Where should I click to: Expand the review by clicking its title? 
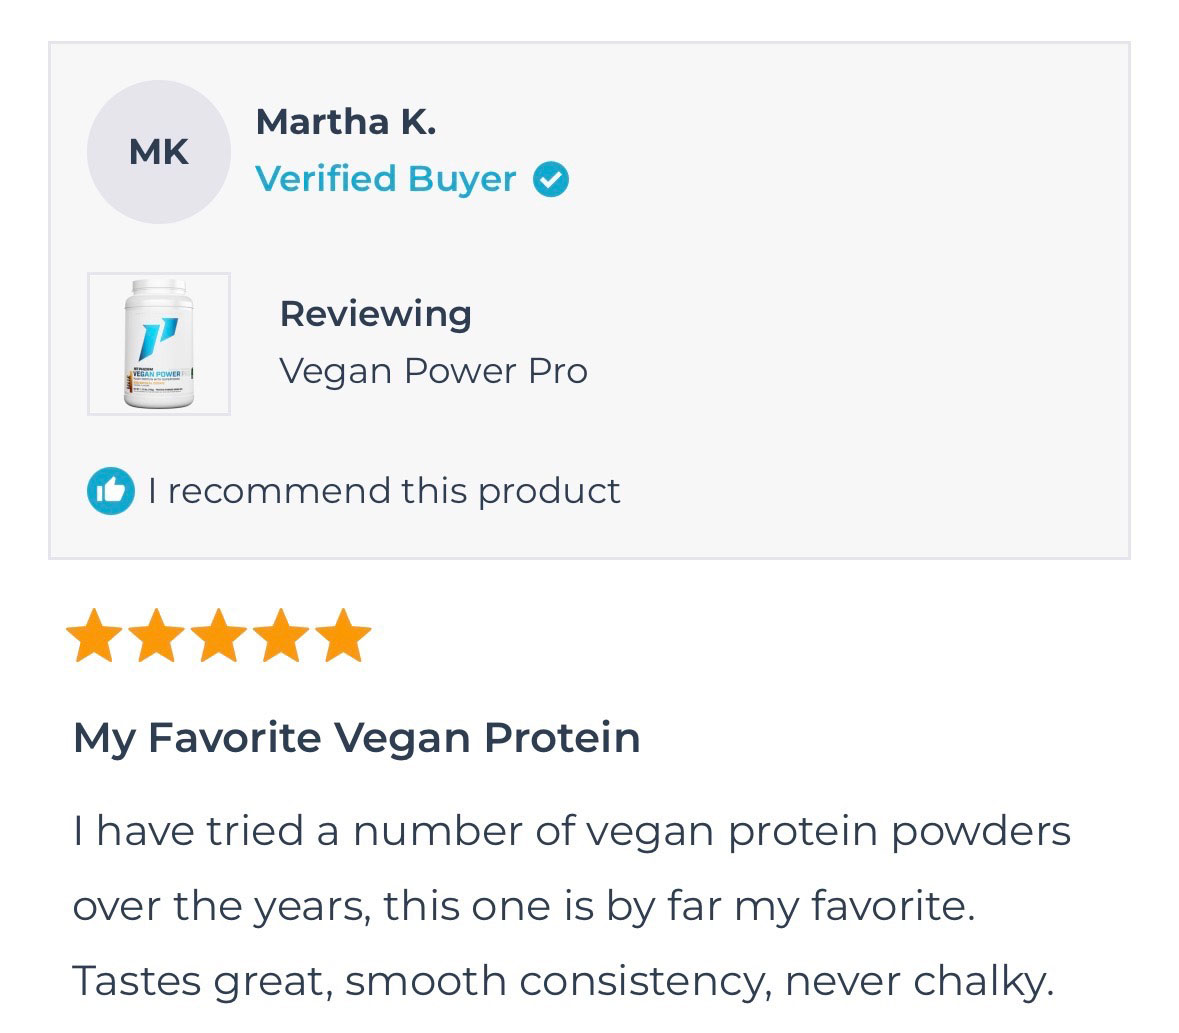pos(356,737)
